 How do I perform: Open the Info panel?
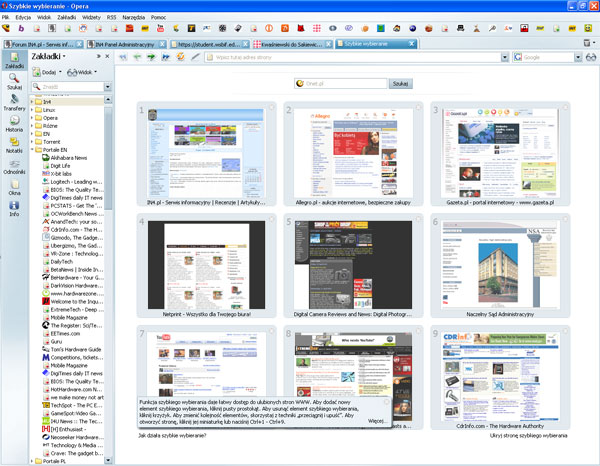tap(14, 209)
